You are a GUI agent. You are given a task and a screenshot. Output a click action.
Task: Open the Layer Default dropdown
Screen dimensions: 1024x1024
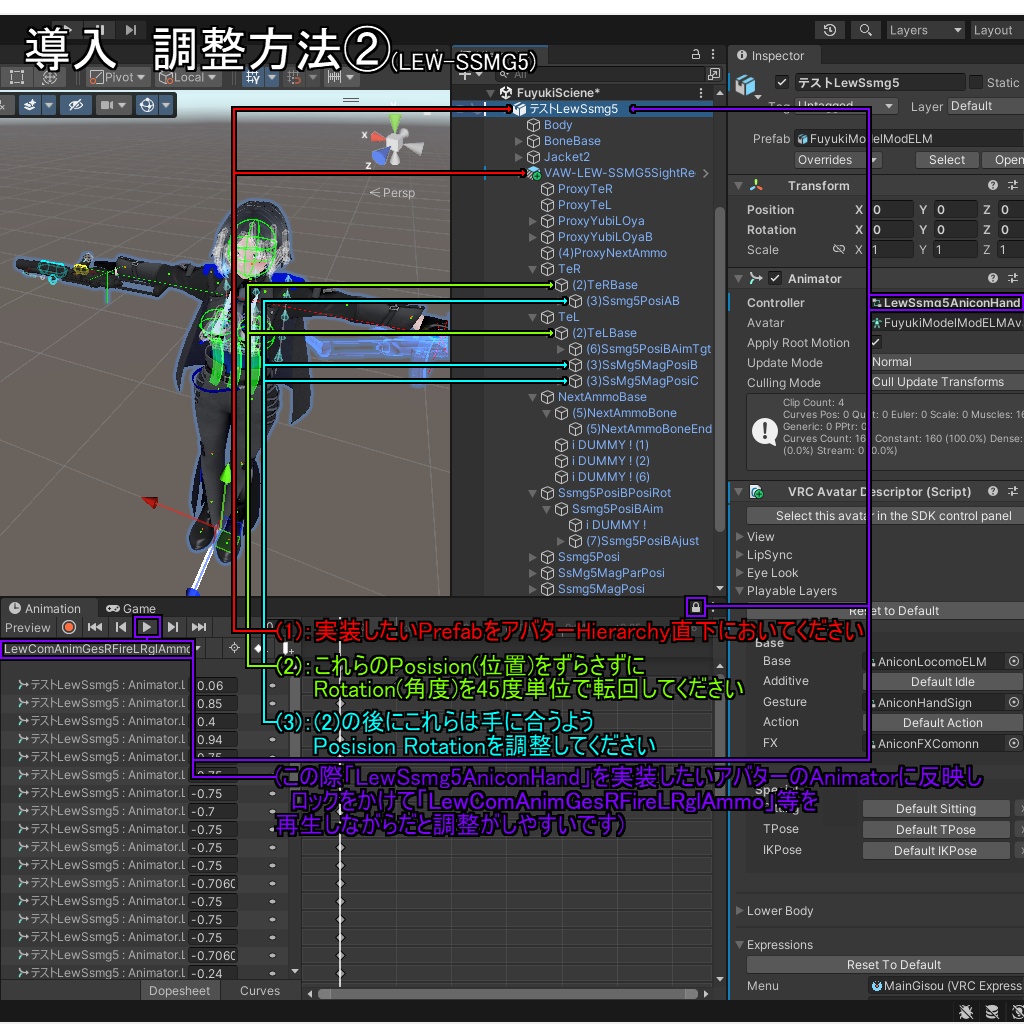pyautogui.click(x=985, y=106)
